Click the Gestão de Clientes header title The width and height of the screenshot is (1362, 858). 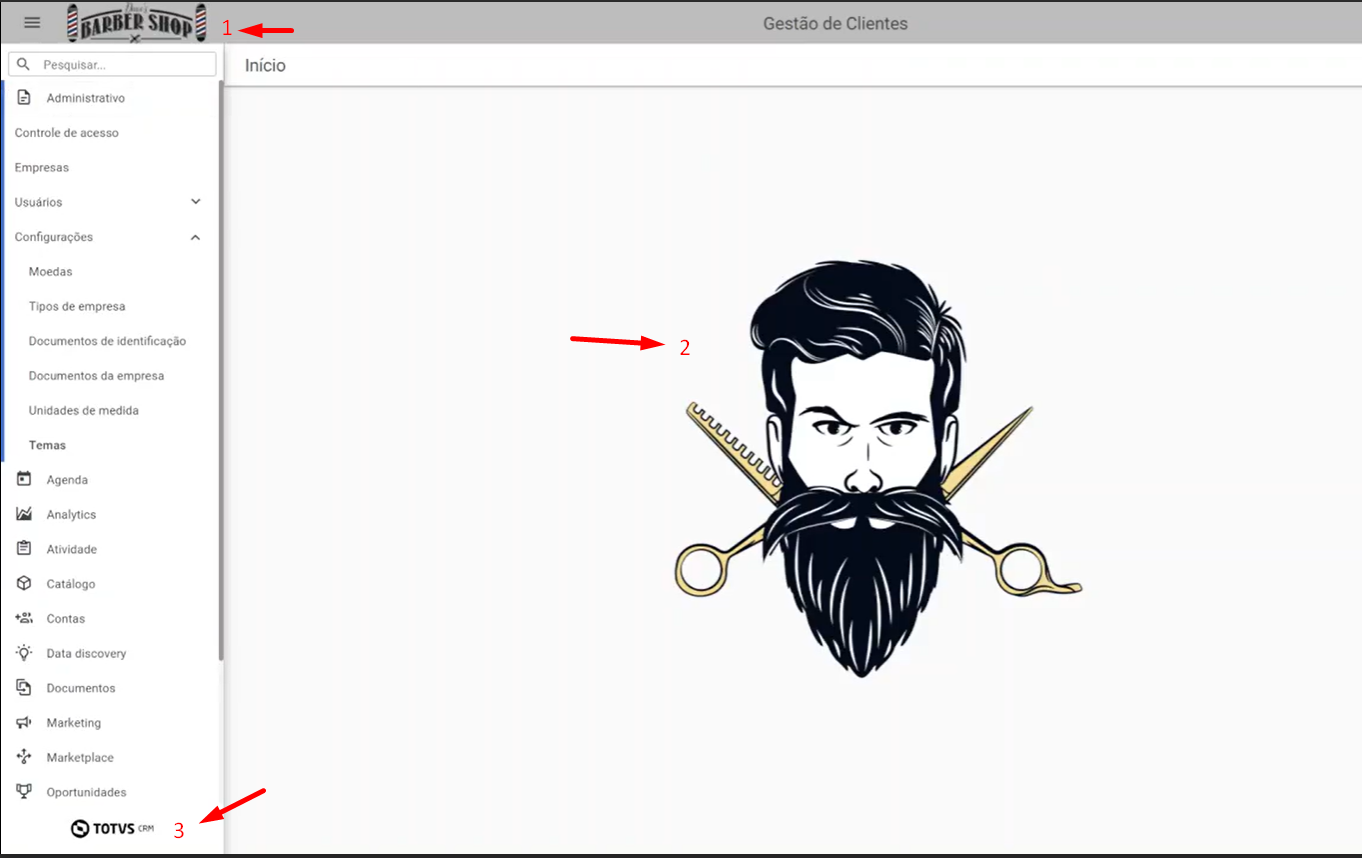(x=835, y=23)
